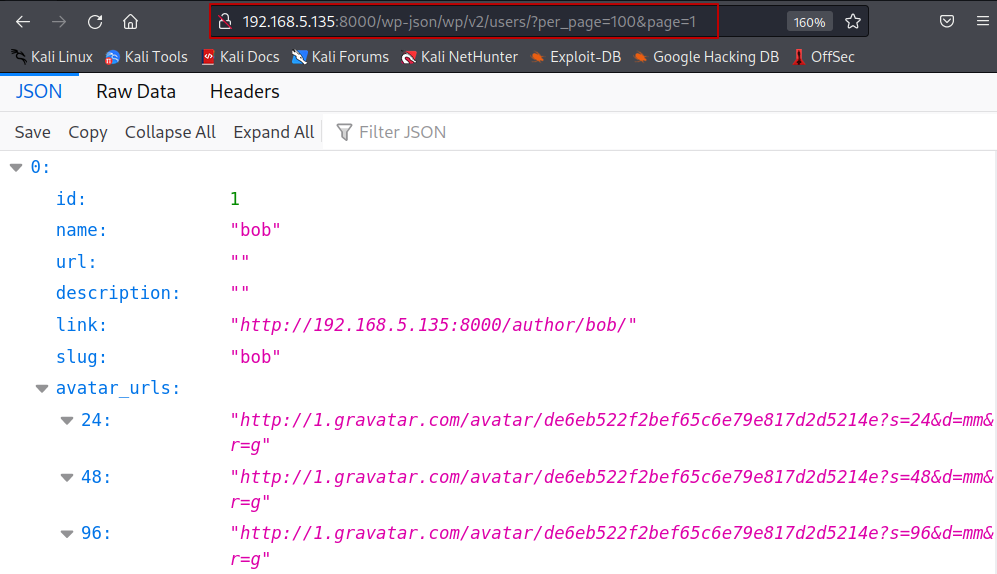Viewport: 997px width, 574px height.
Task: Open the OffSec bookmark
Action: click(x=823, y=57)
